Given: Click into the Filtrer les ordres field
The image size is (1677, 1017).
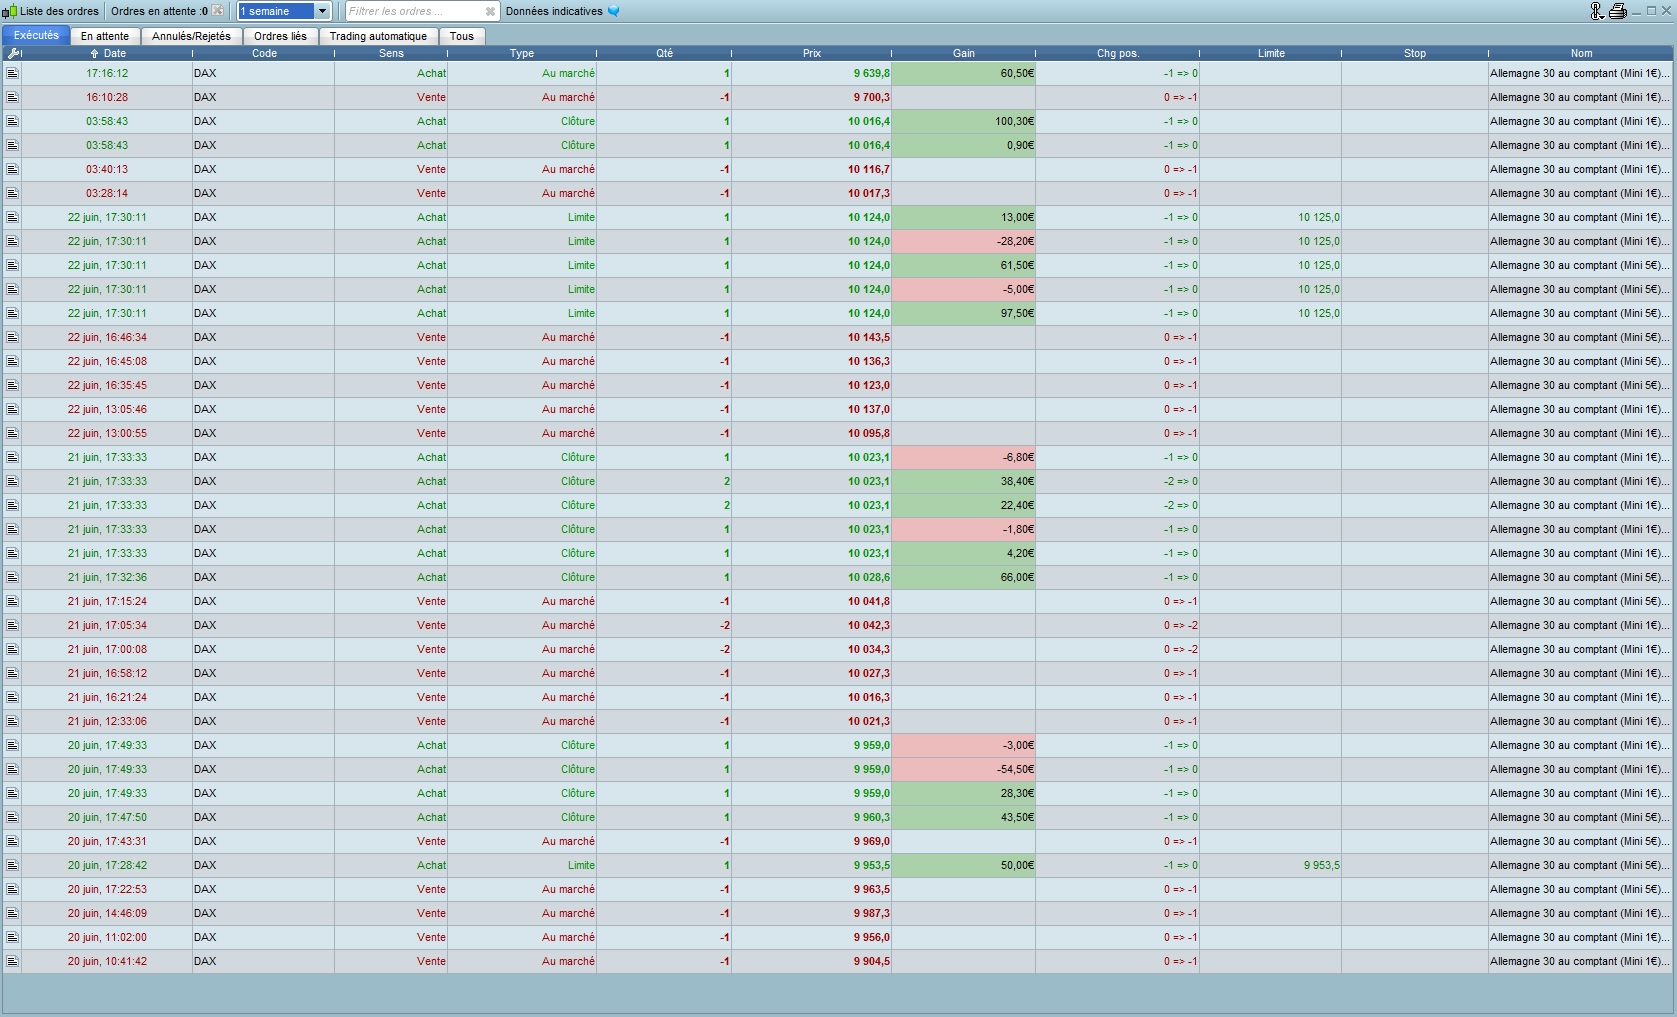Looking at the screenshot, I should (x=412, y=11).
